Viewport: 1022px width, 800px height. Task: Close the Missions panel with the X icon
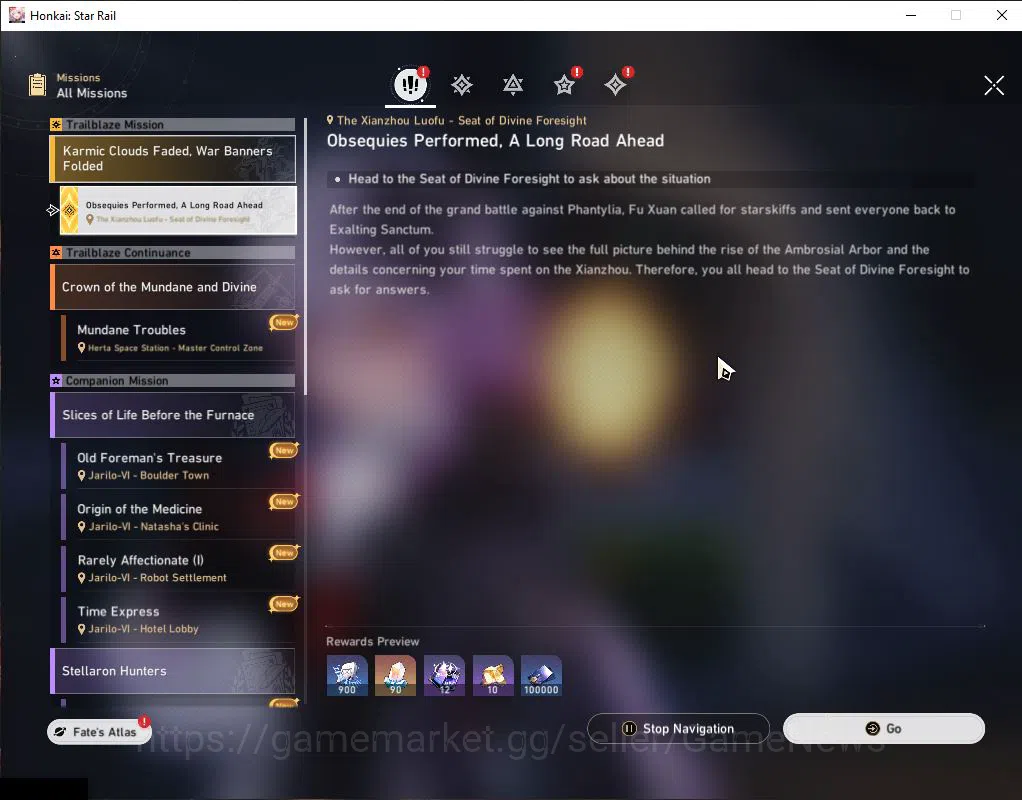[994, 85]
